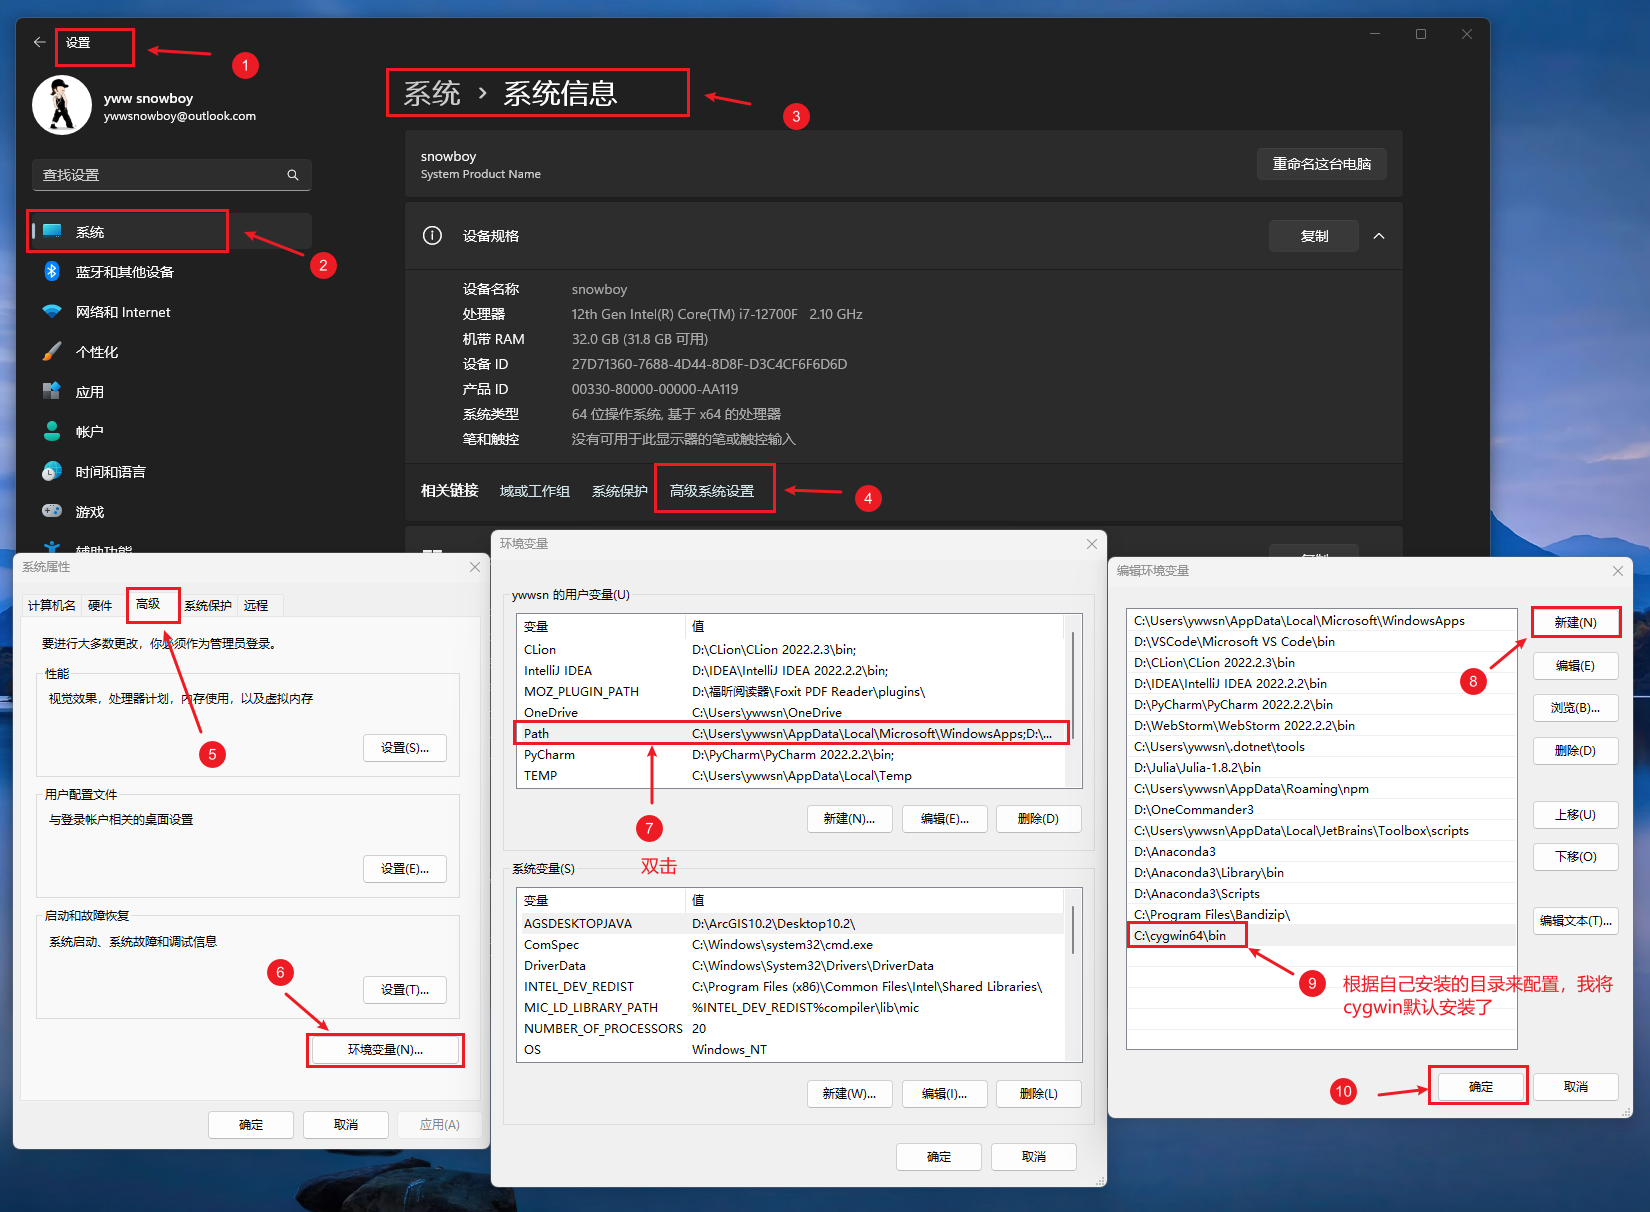Viewport: 1650px width, 1212px height.
Task: Close the 编辑环境变量 dialog
Action: click(1618, 571)
